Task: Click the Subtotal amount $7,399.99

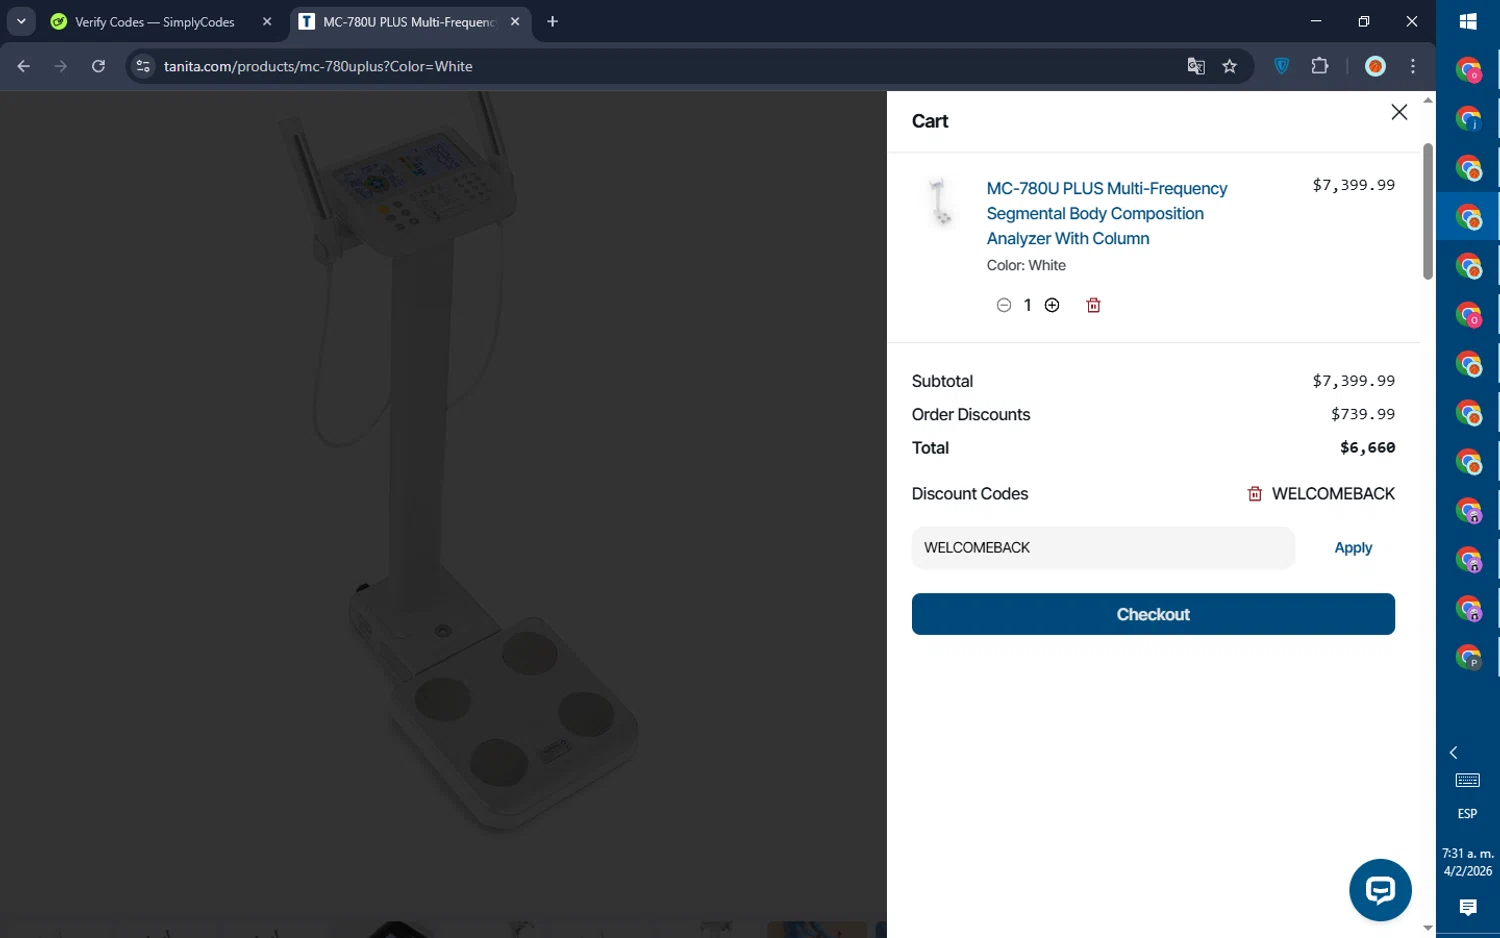Action: (x=1353, y=381)
